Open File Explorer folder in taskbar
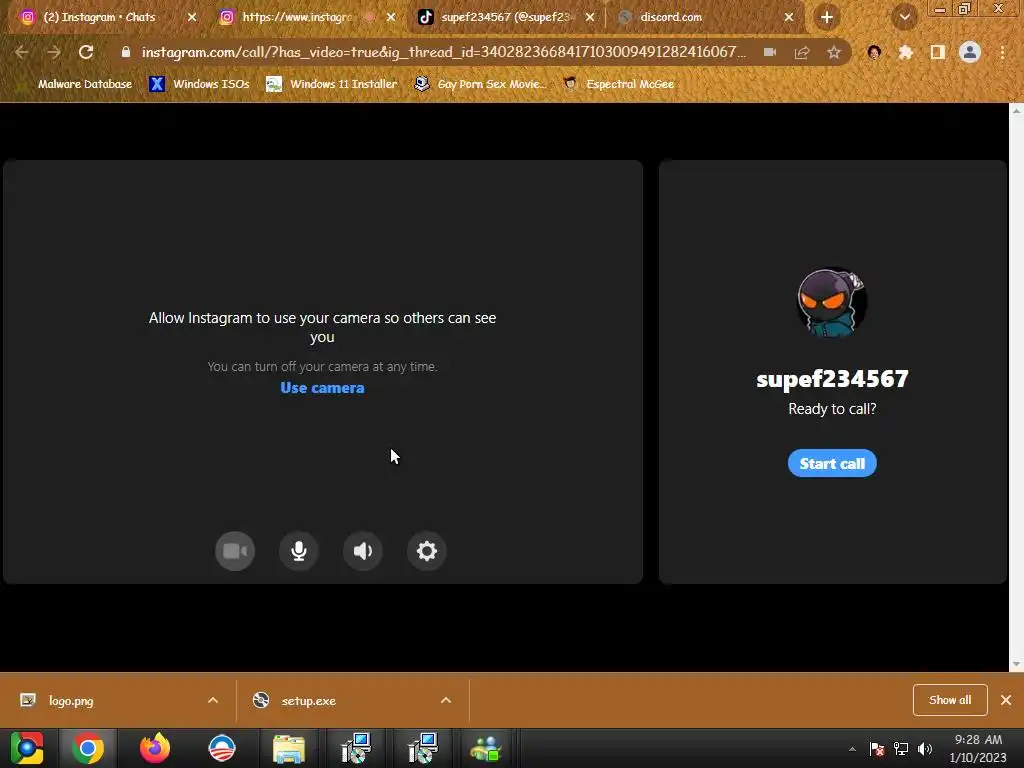The height and width of the screenshot is (768, 1024). [x=289, y=748]
